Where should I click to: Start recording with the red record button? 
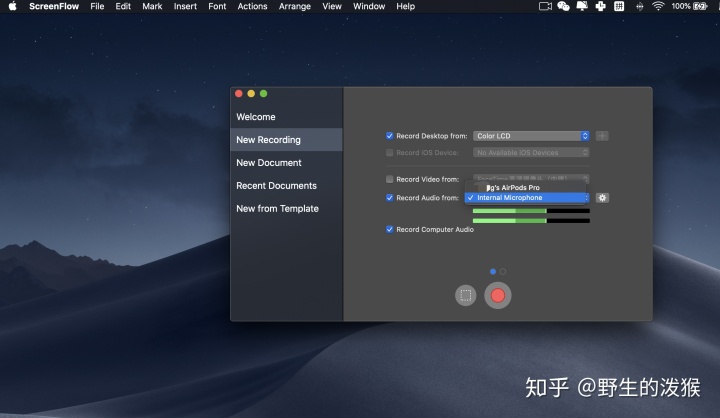click(498, 295)
